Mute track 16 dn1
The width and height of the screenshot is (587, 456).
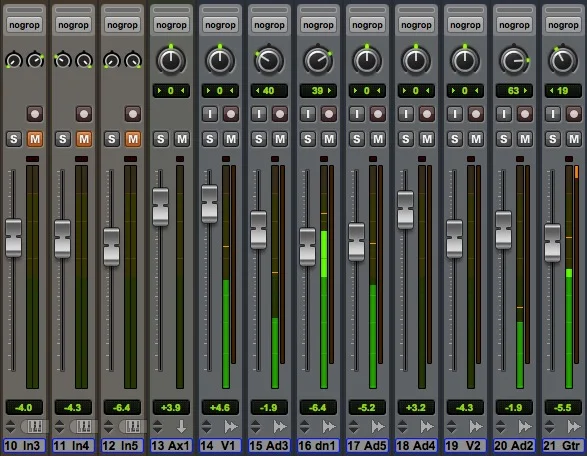(329, 139)
